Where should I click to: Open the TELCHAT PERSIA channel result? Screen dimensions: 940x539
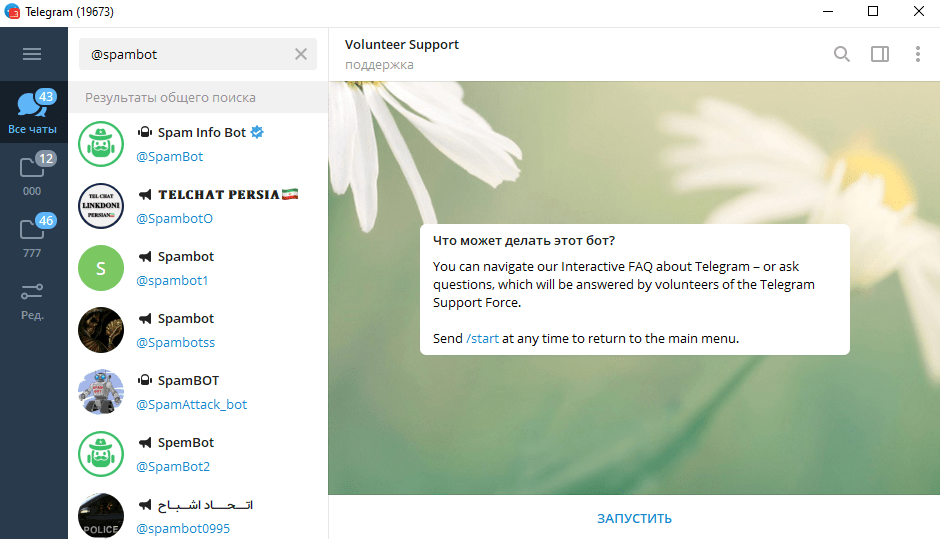[x=198, y=206]
